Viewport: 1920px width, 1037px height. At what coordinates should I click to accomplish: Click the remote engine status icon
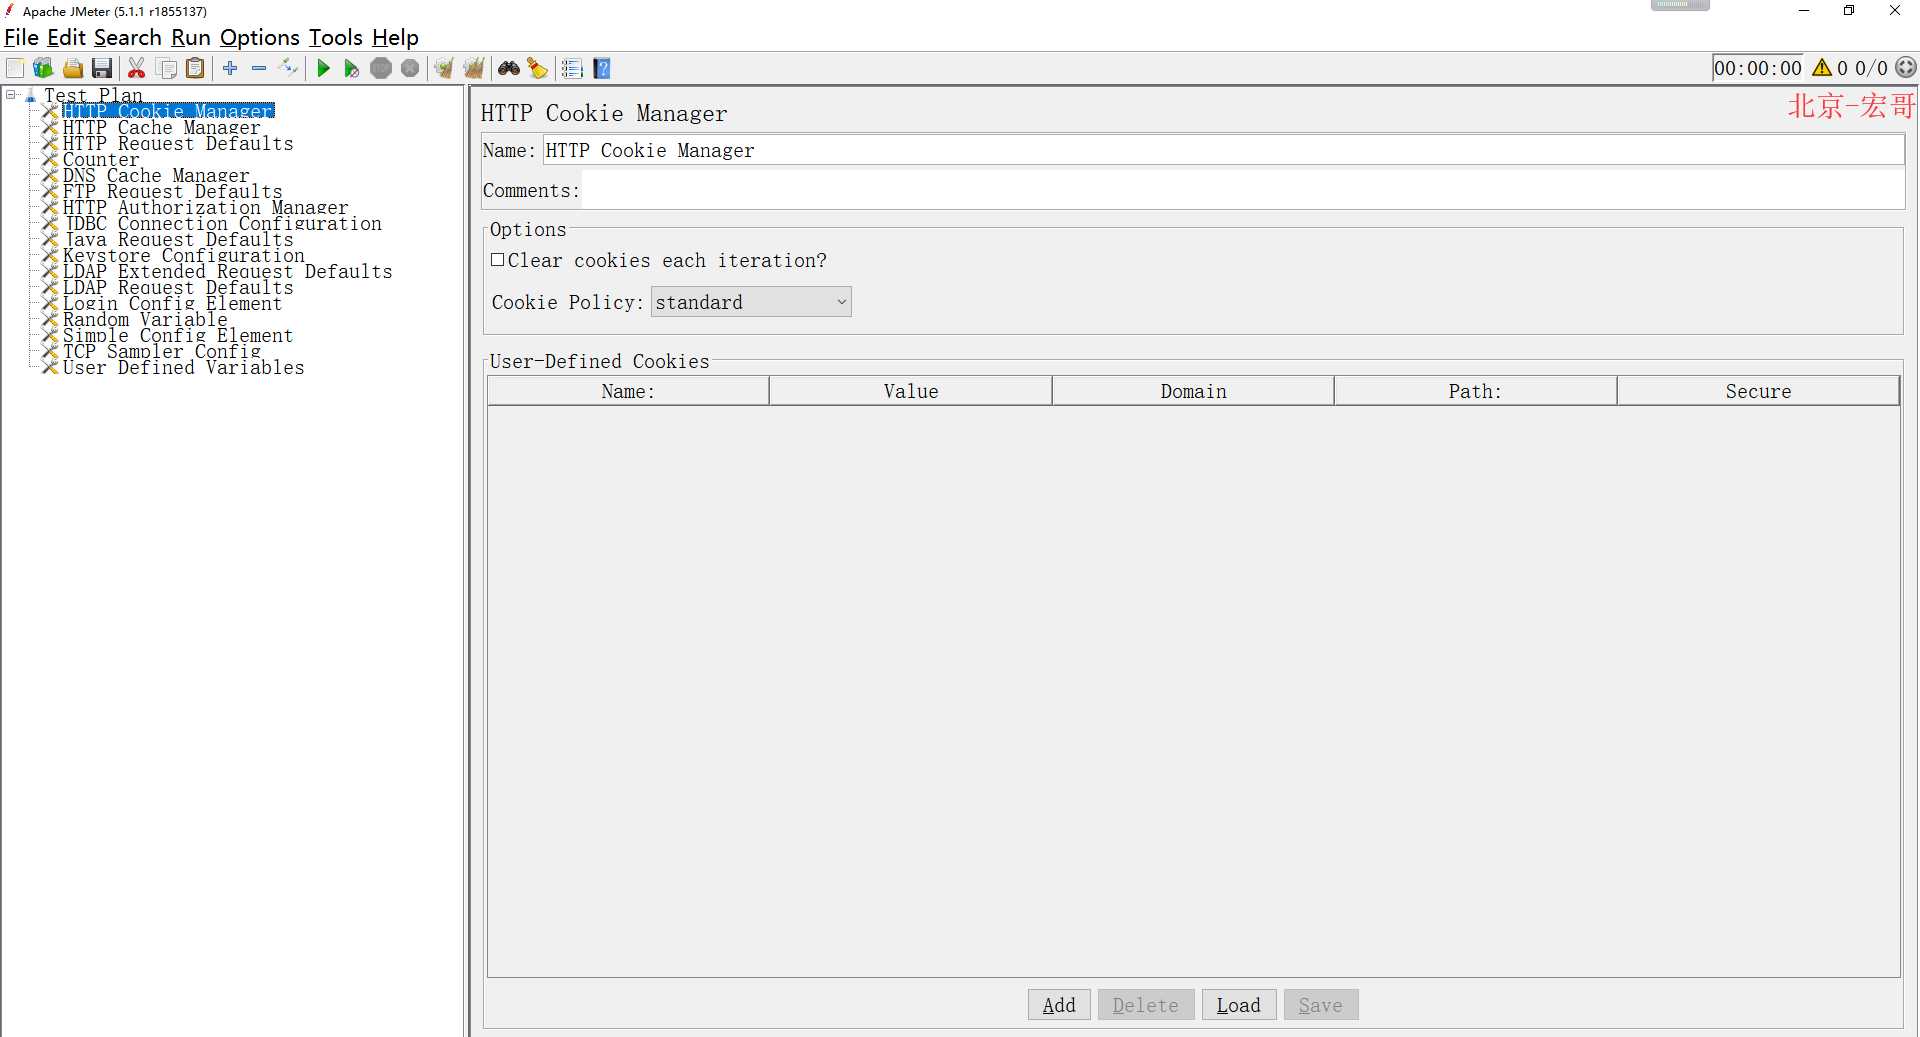click(x=1906, y=68)
